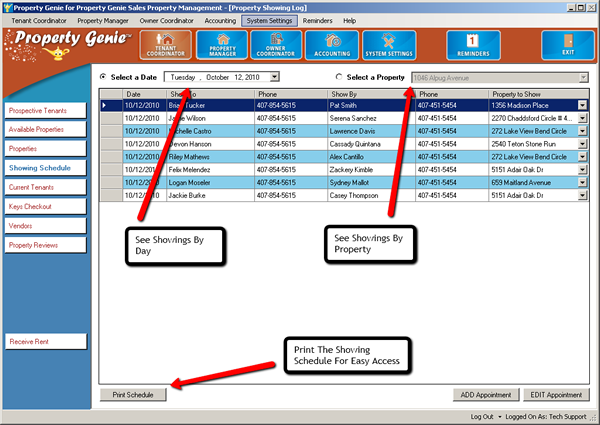Expand property dropdown in Riley Mathews row

click(x=582, y=157)
